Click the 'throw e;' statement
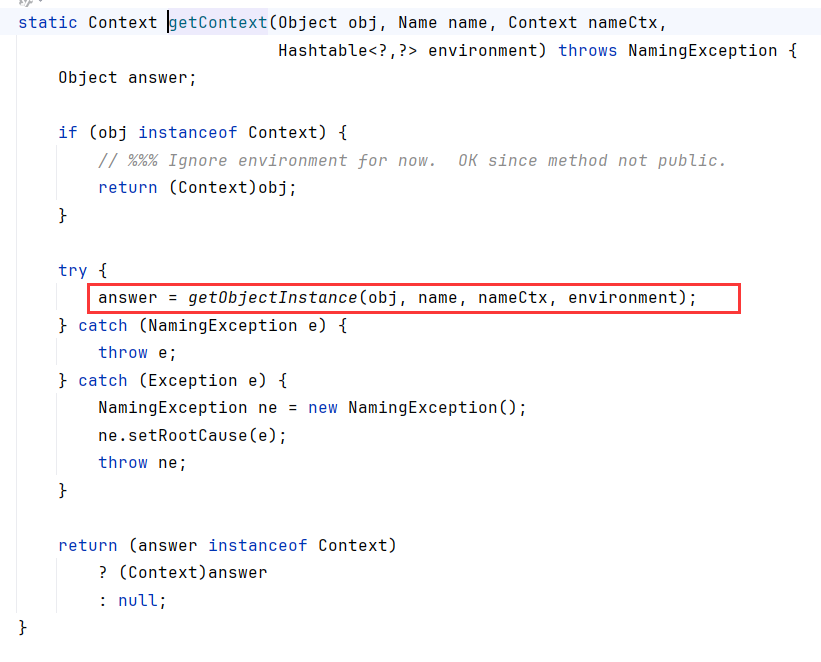 (137, 352)
